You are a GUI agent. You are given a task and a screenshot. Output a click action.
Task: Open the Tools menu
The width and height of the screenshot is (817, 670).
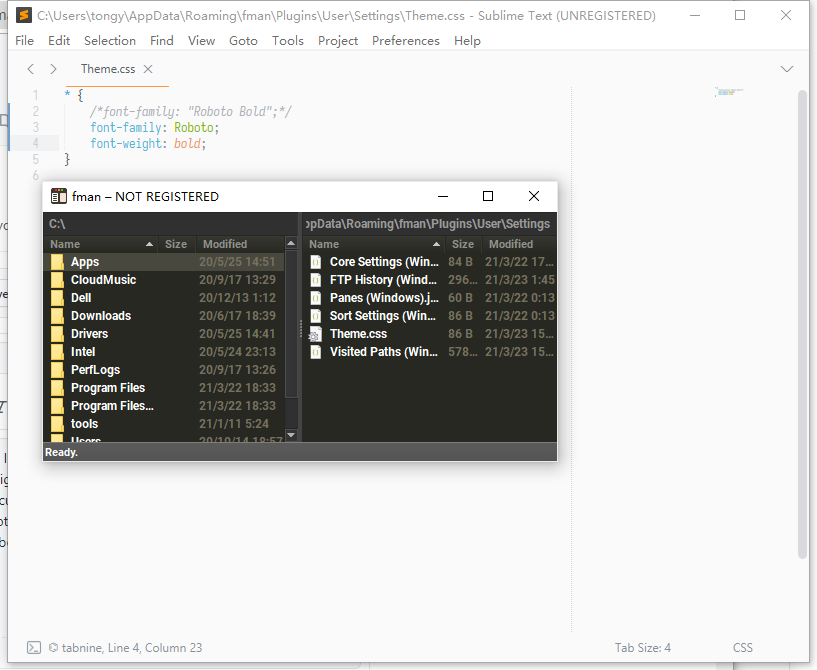tap(288, 41)
